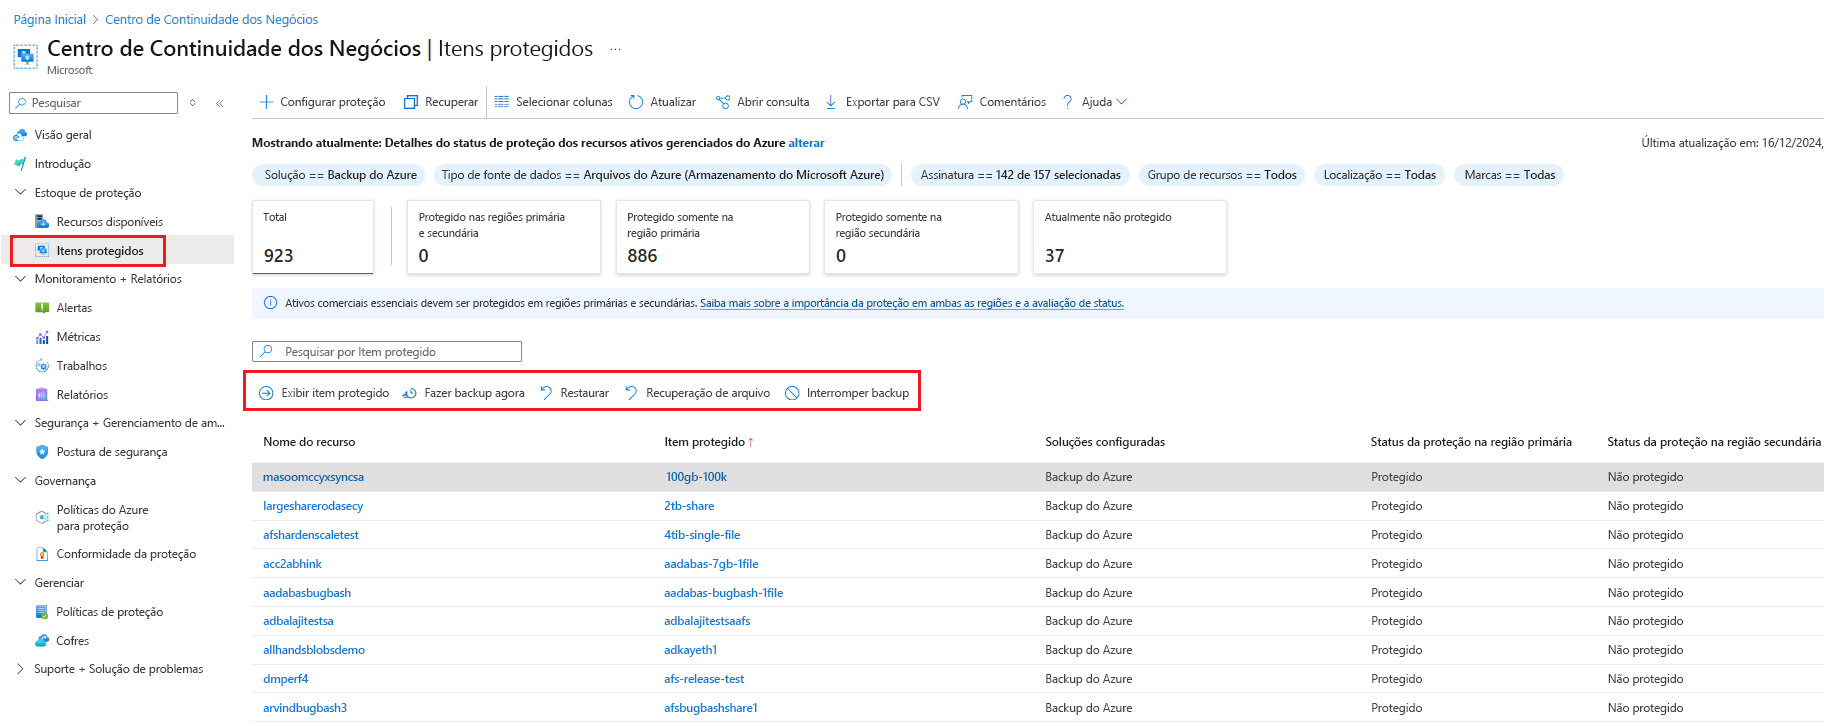The image size is (1834, 722).
Task: Expand the Ajuda dropdown menu
Action: (x=1095, y=102)
